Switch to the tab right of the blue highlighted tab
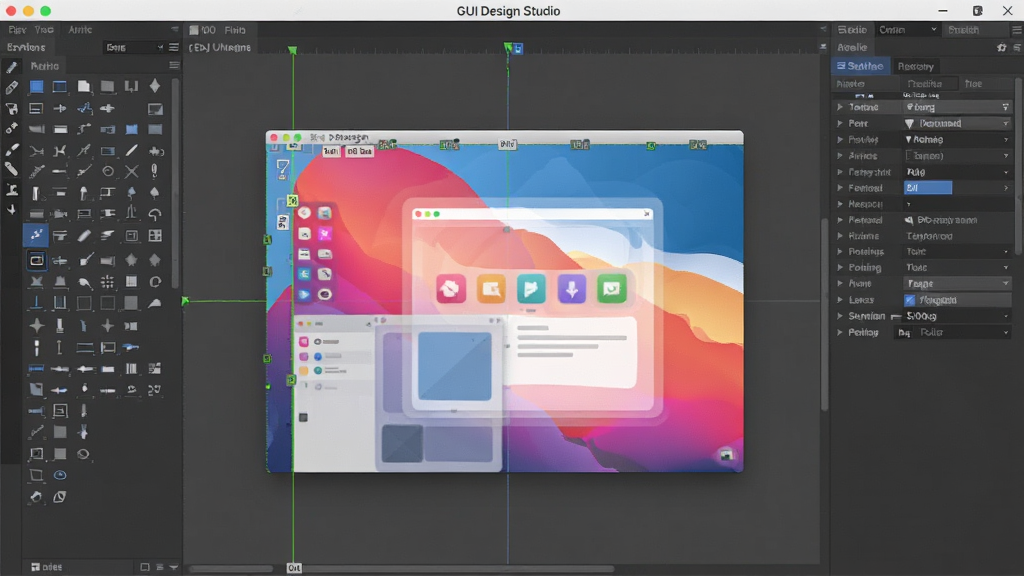The width and height of the screenshot is (1024, 576). [915, 66]
